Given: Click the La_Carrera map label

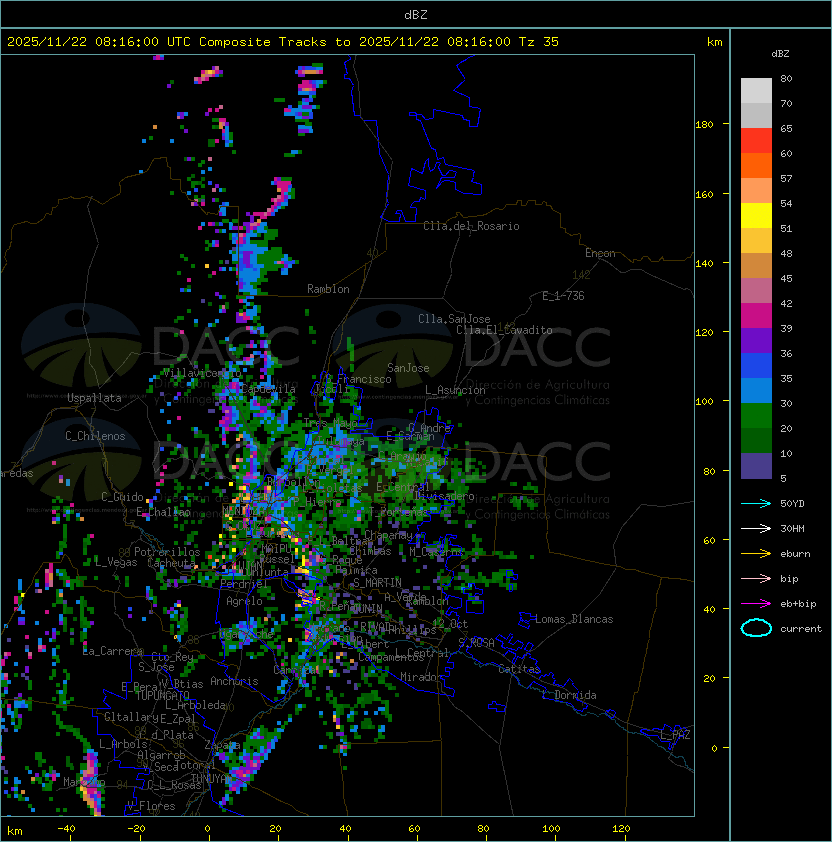Looking at the screenshot, I should coord(112,651).
